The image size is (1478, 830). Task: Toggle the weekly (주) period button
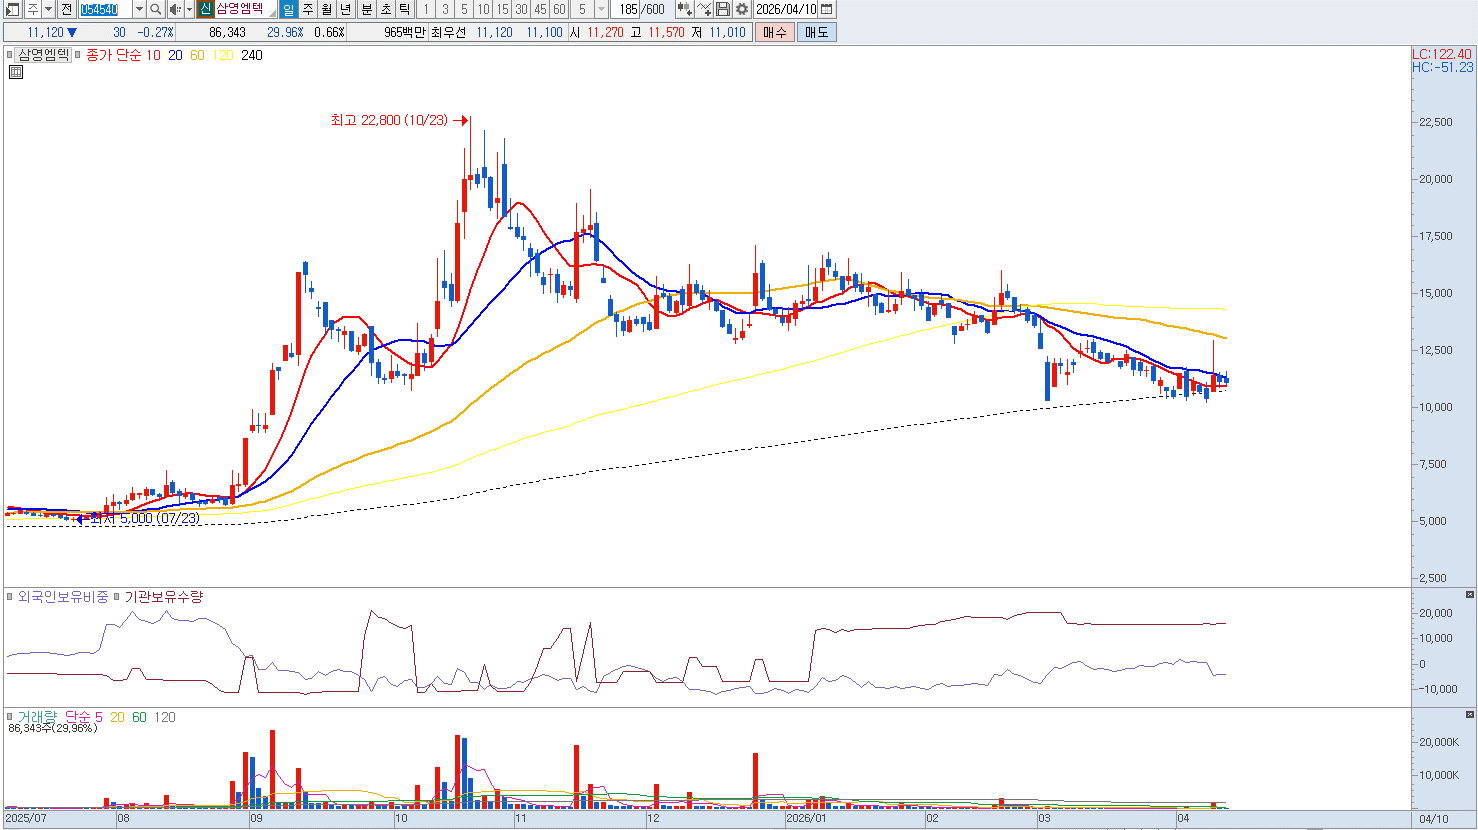(x=307, y=9)
